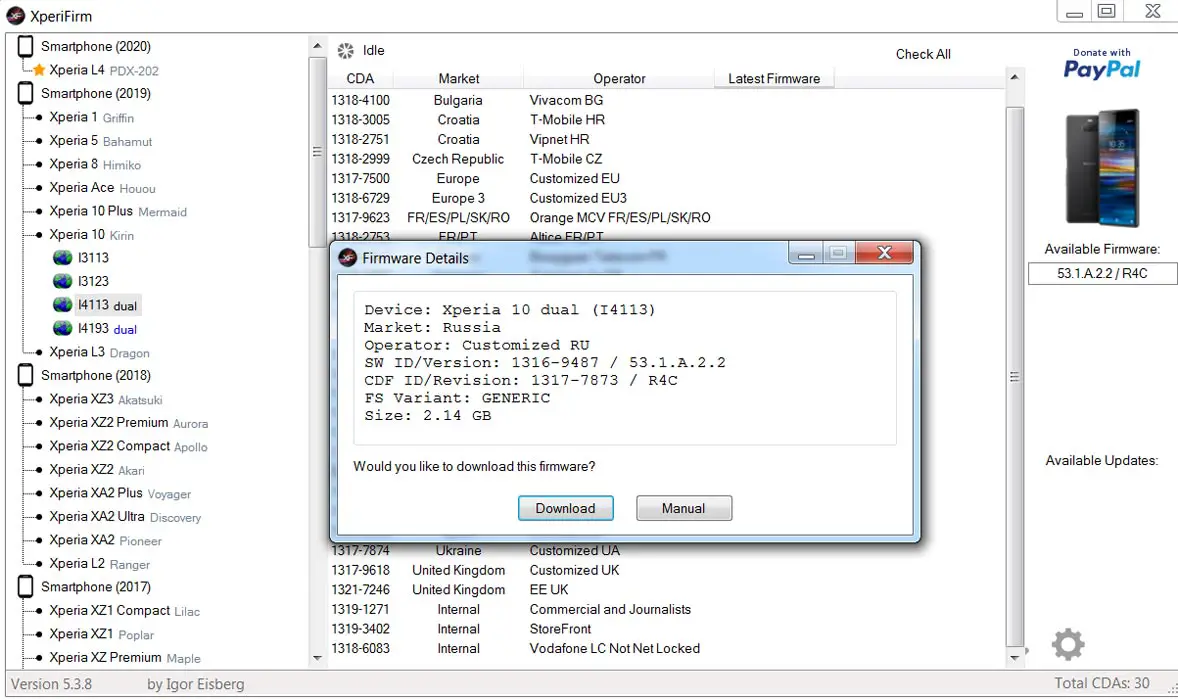Viewport: 1178px width, 700px height.
Task: Select the Vodafone LC Not Net Locked row
Action: pyautogui.click(x=665, y=648)
